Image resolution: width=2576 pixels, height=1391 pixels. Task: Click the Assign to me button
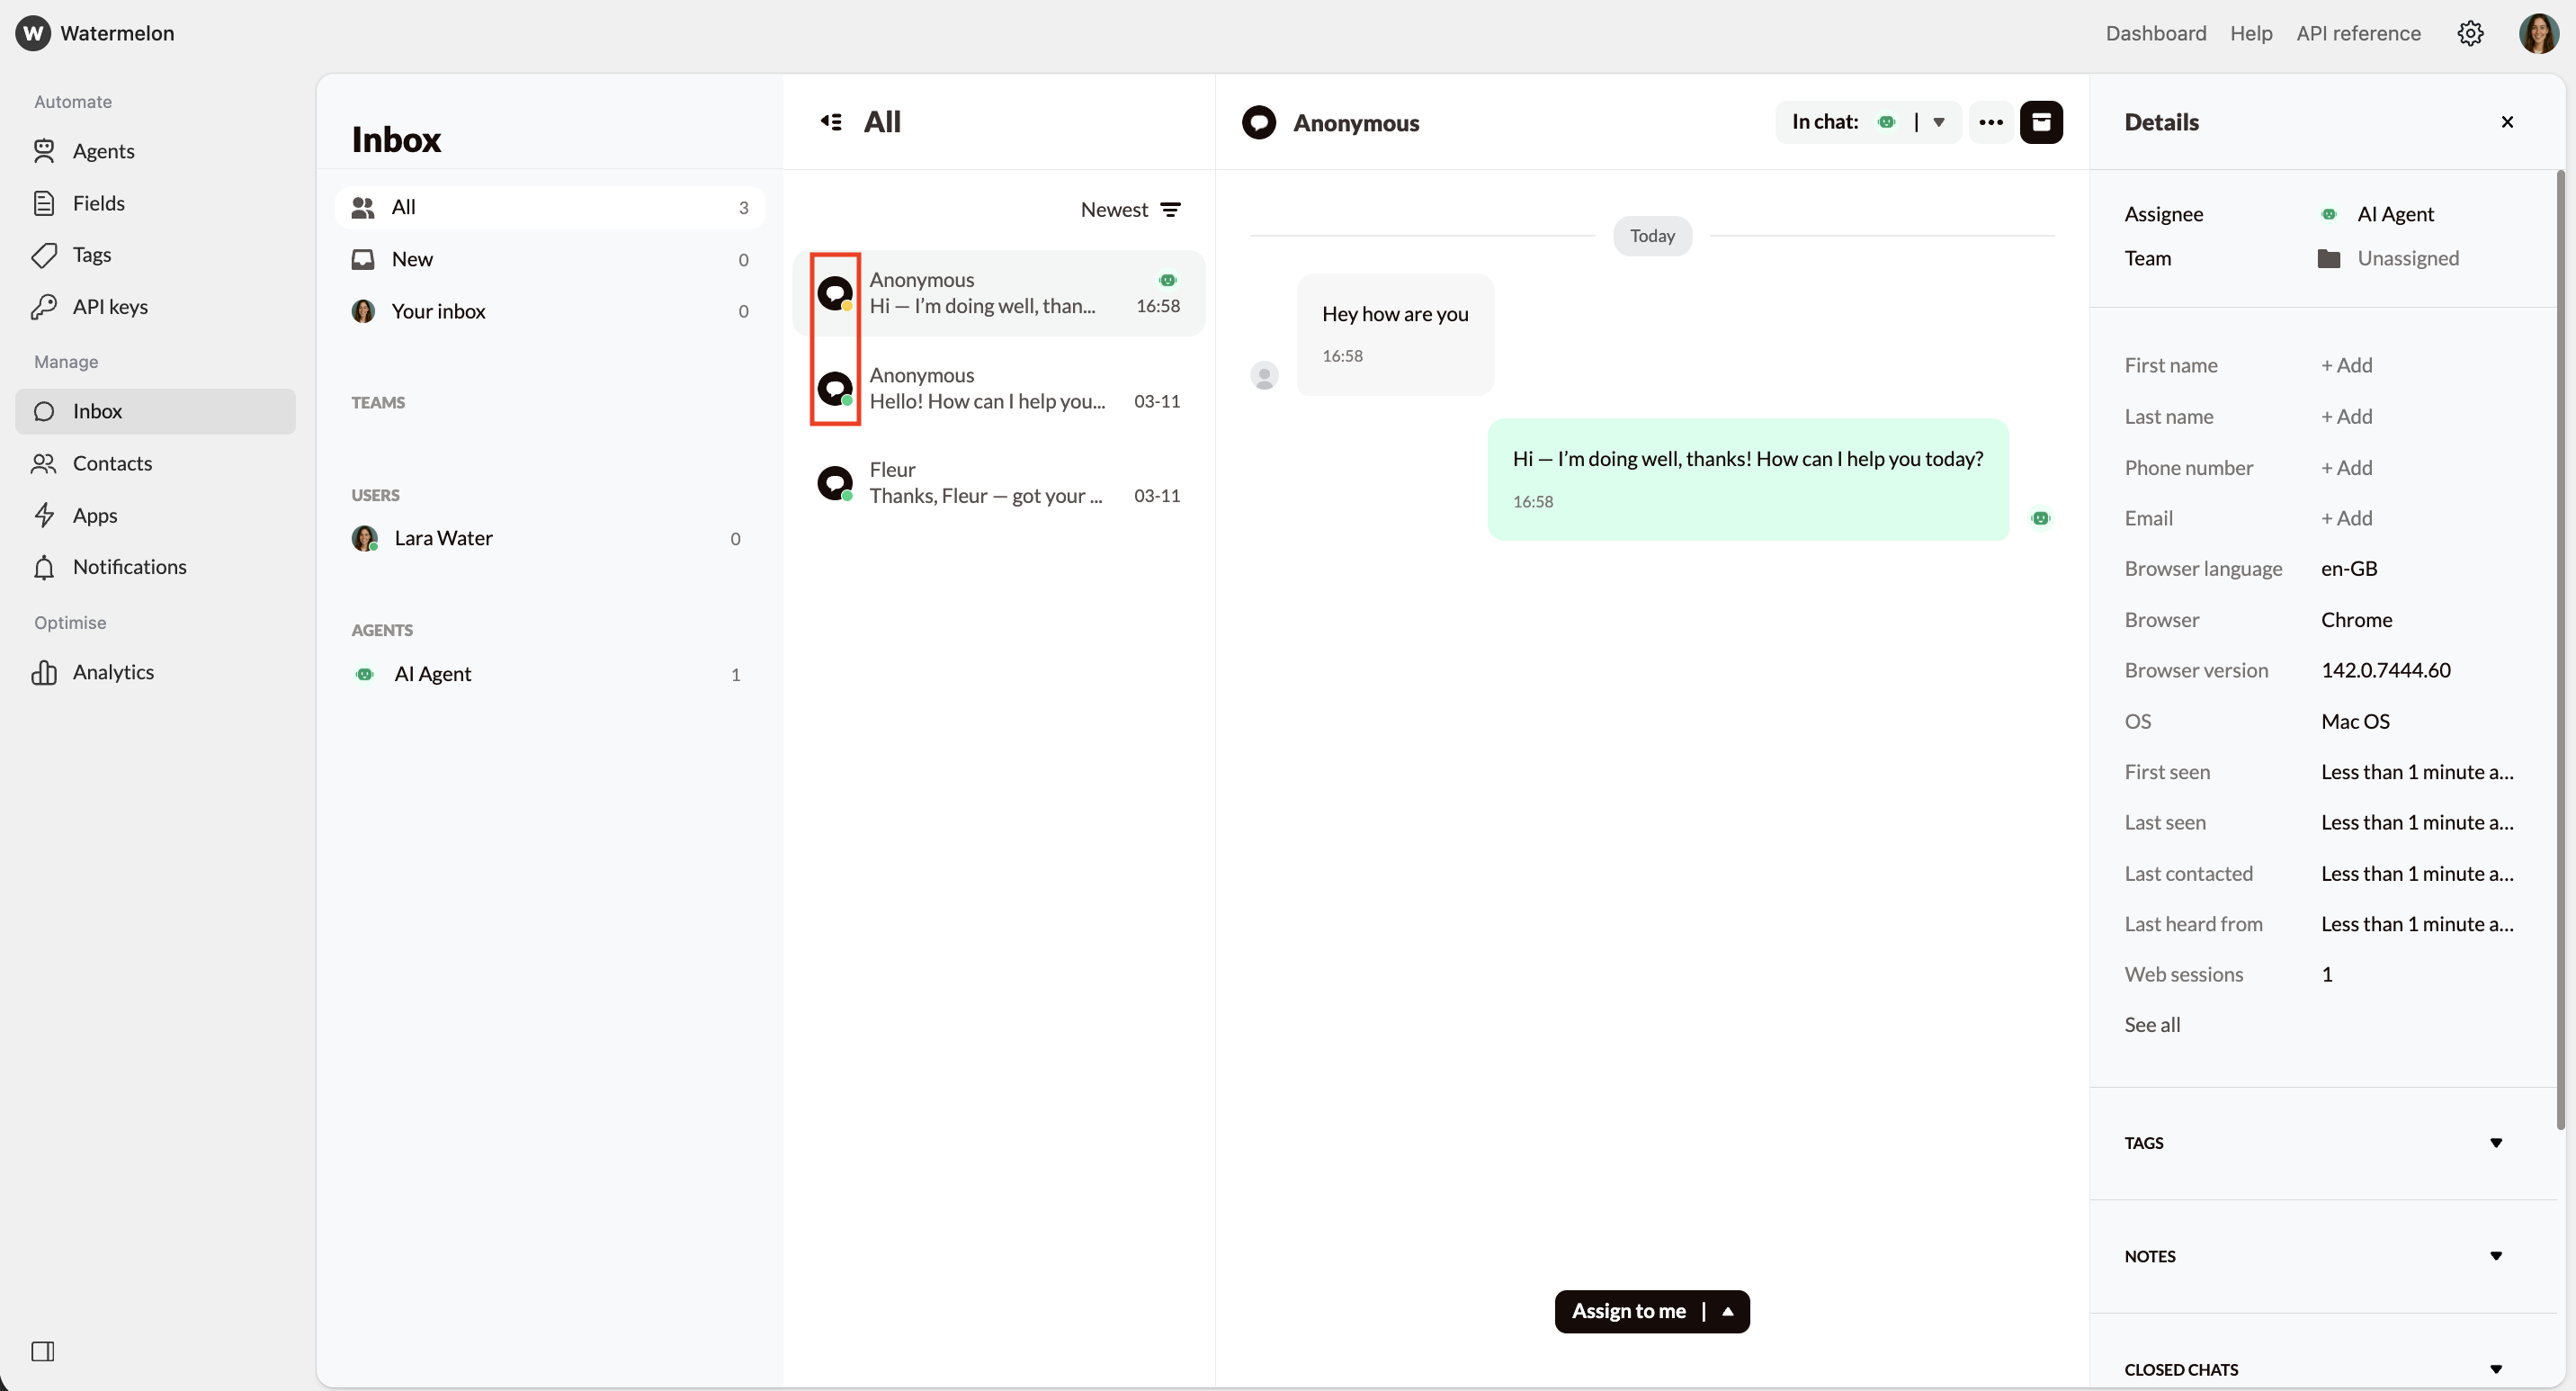pyautogui.click(x=1628, y=1311)
